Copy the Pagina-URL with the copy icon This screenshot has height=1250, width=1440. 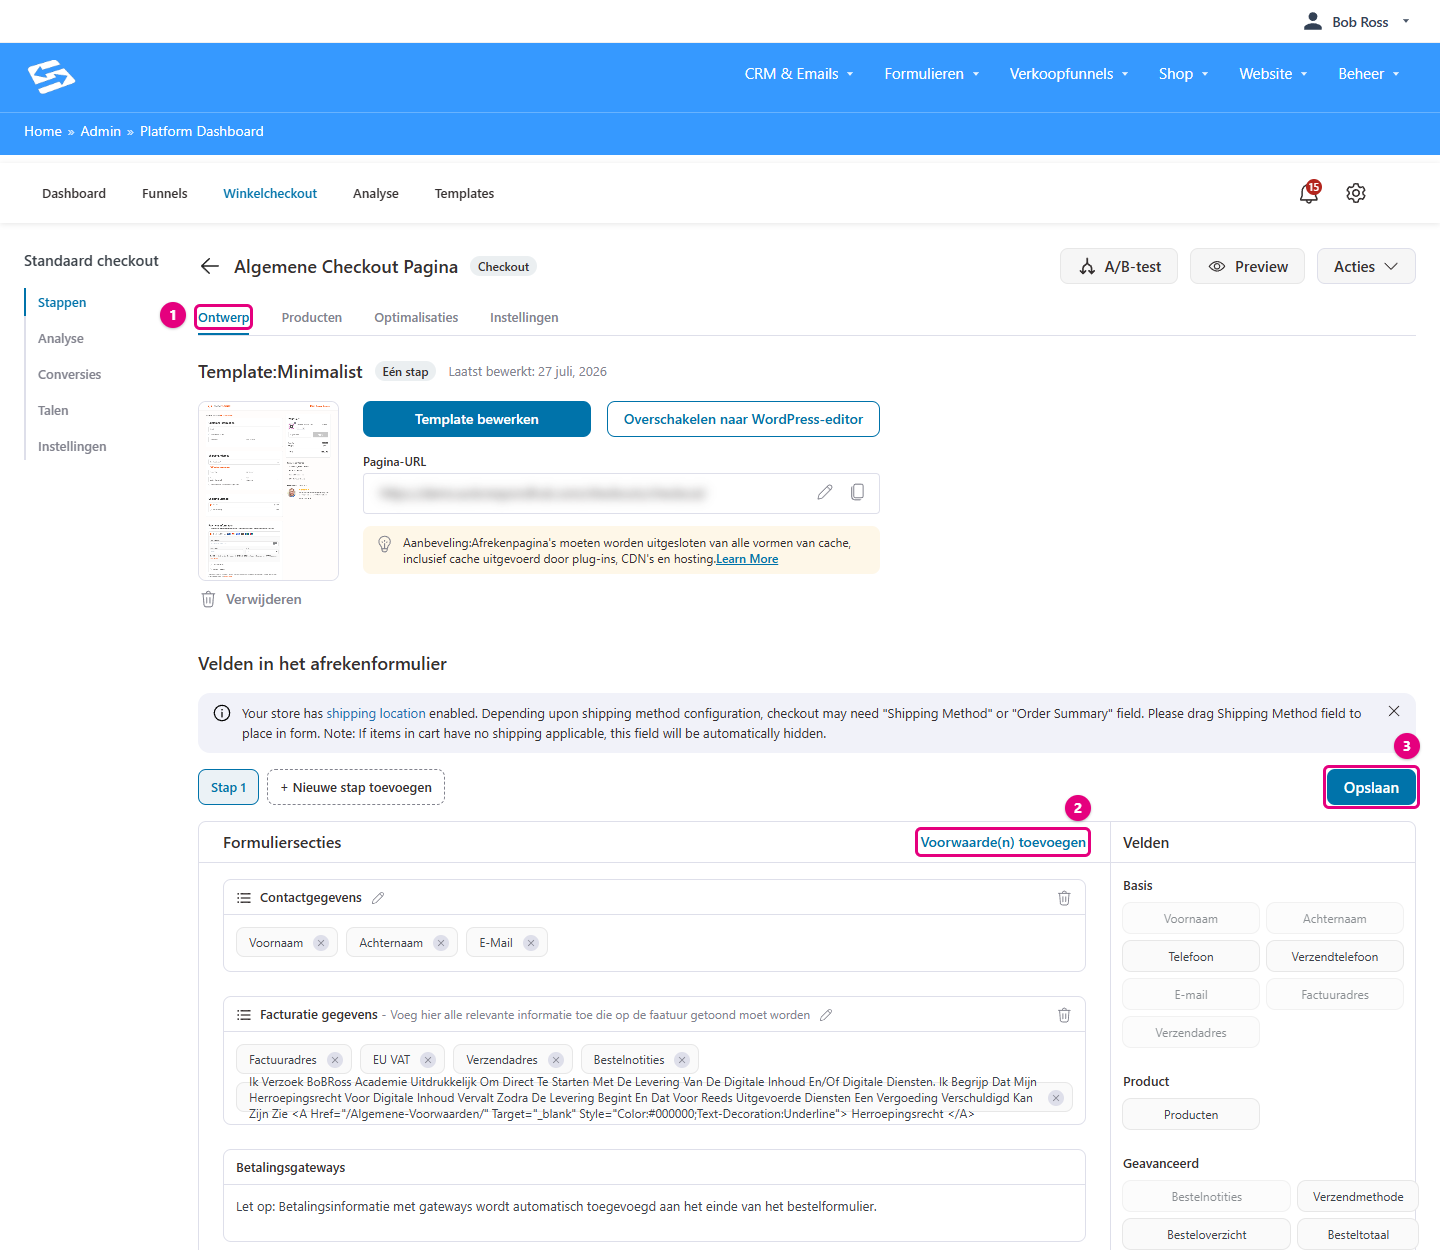tap(857, 492)
